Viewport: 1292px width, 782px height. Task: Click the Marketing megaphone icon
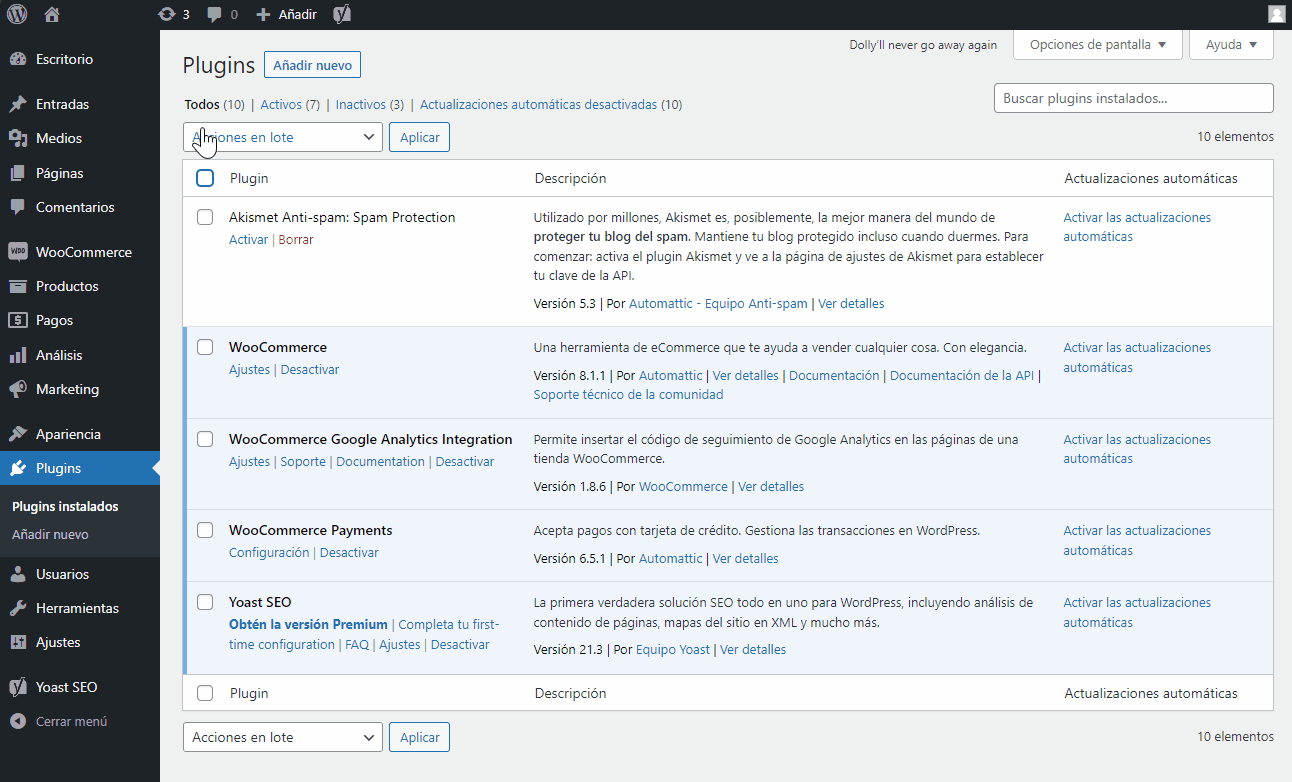tap(17, 389)
